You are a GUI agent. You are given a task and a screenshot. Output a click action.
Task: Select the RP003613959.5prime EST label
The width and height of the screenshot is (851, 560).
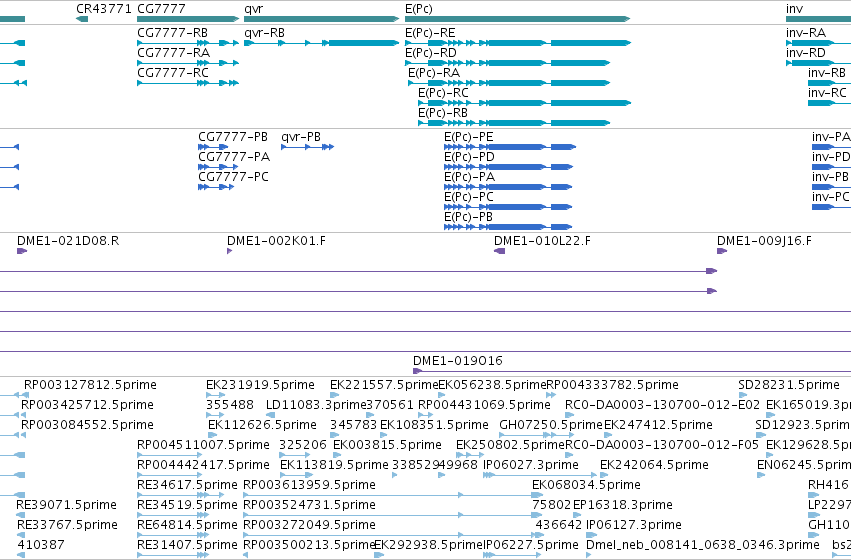pos(309,485)
